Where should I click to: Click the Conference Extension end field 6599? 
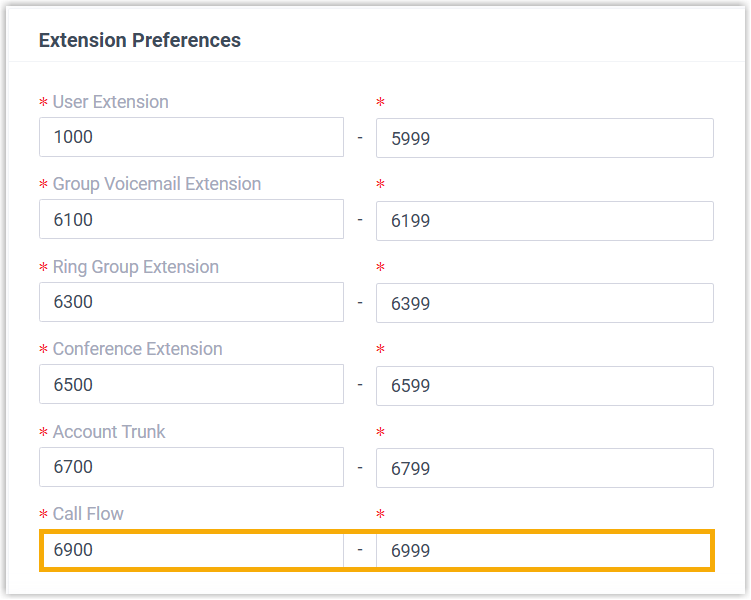544,386
